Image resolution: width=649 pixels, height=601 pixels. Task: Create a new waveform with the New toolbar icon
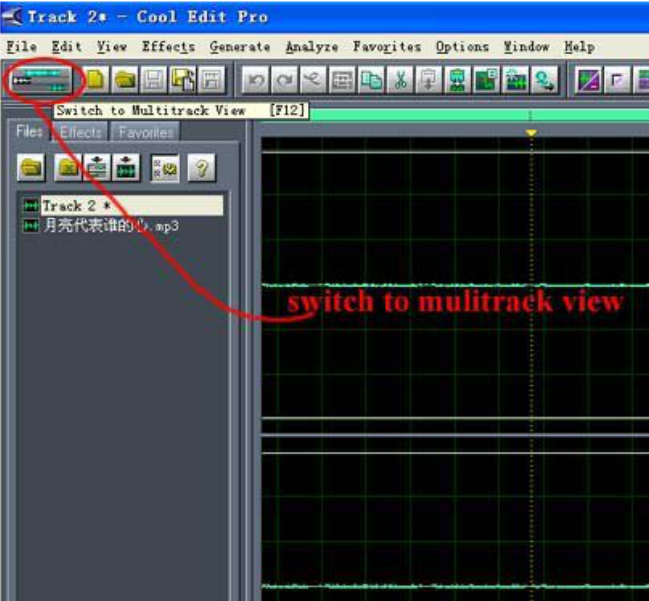click(96, 79)
